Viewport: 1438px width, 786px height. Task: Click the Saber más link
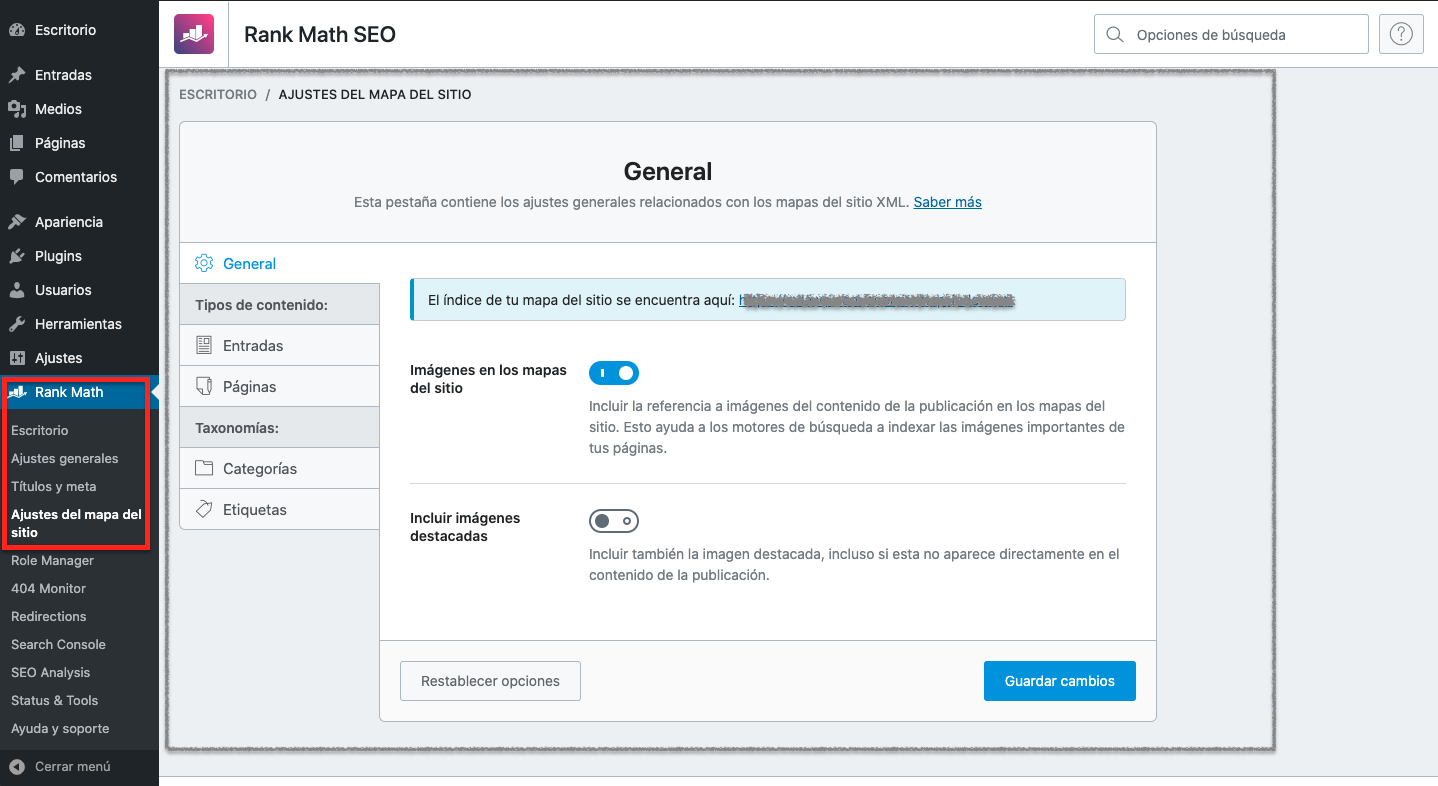pos(947,202)
